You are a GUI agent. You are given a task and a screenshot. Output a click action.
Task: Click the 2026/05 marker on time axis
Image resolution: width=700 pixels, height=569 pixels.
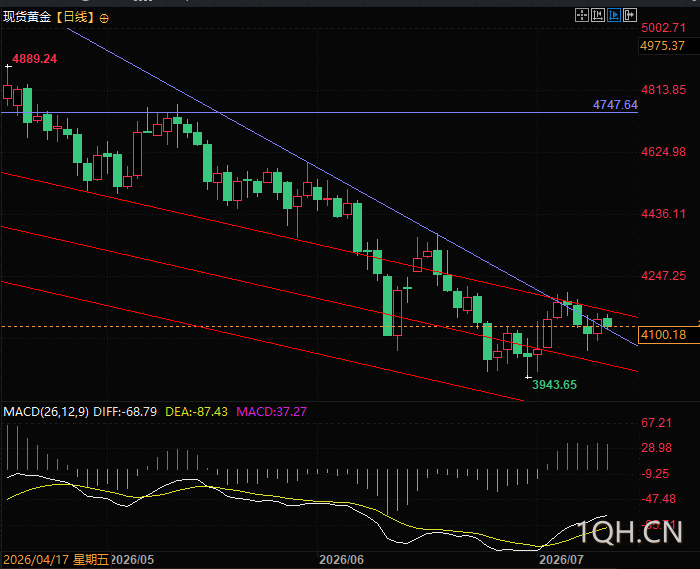coord(133,560)
